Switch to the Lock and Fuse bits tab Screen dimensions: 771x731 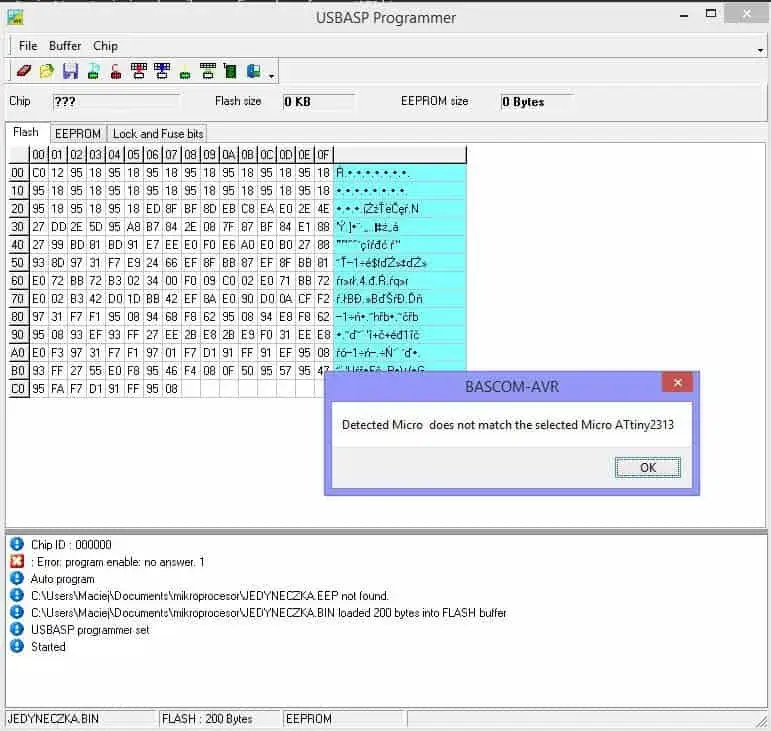(158, 134)
